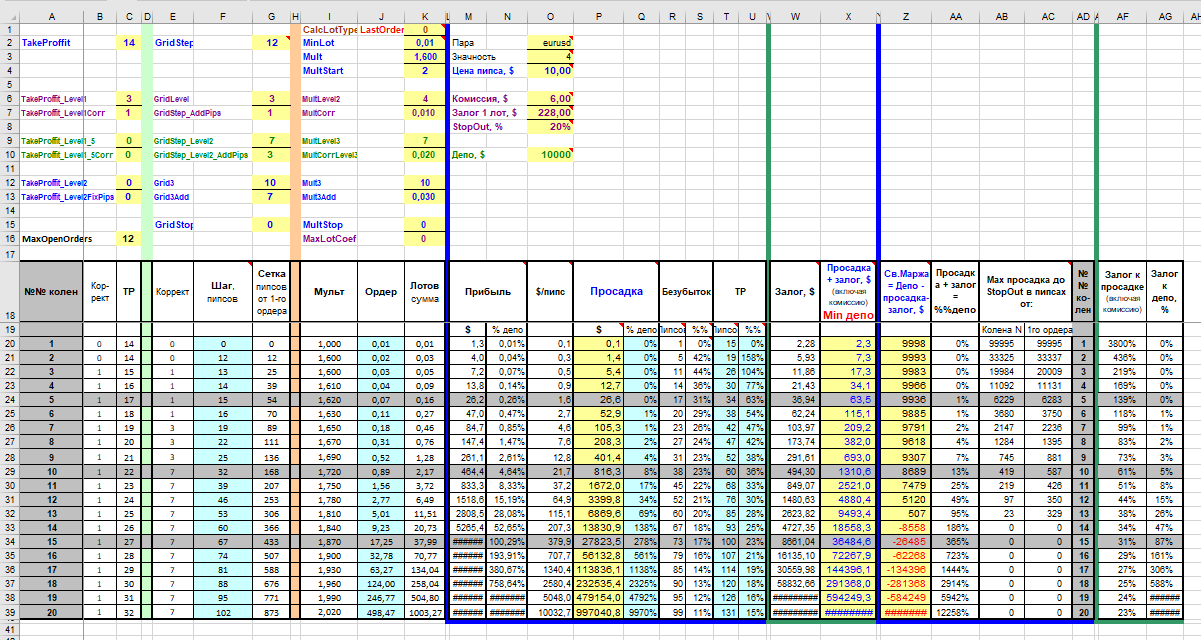1201x640 pixels.
Task: Select the eurusd pair cell
Action: [550, 44]
